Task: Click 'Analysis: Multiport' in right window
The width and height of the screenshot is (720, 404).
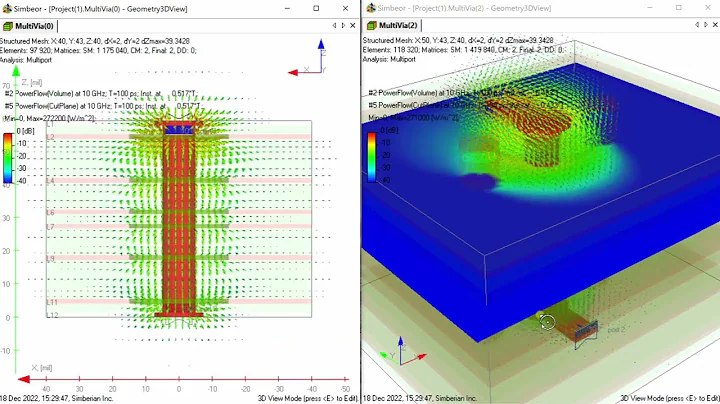Action: pos(389,59)
